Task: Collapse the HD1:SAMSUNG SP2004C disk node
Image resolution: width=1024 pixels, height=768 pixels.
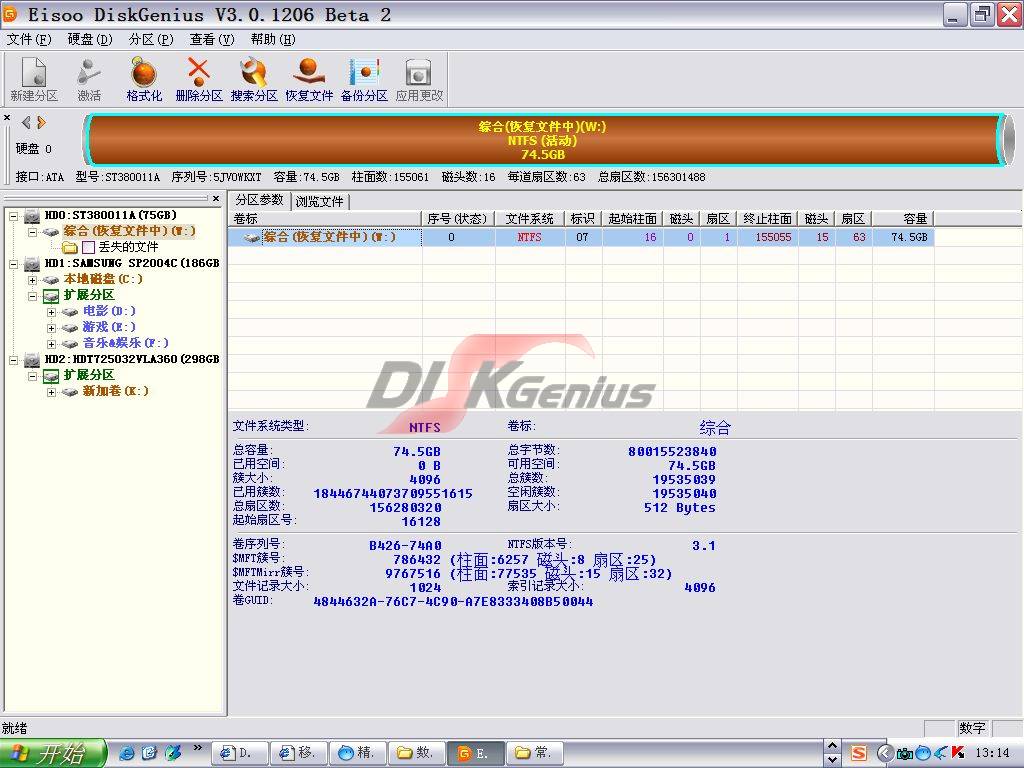Action: [14, 264]
